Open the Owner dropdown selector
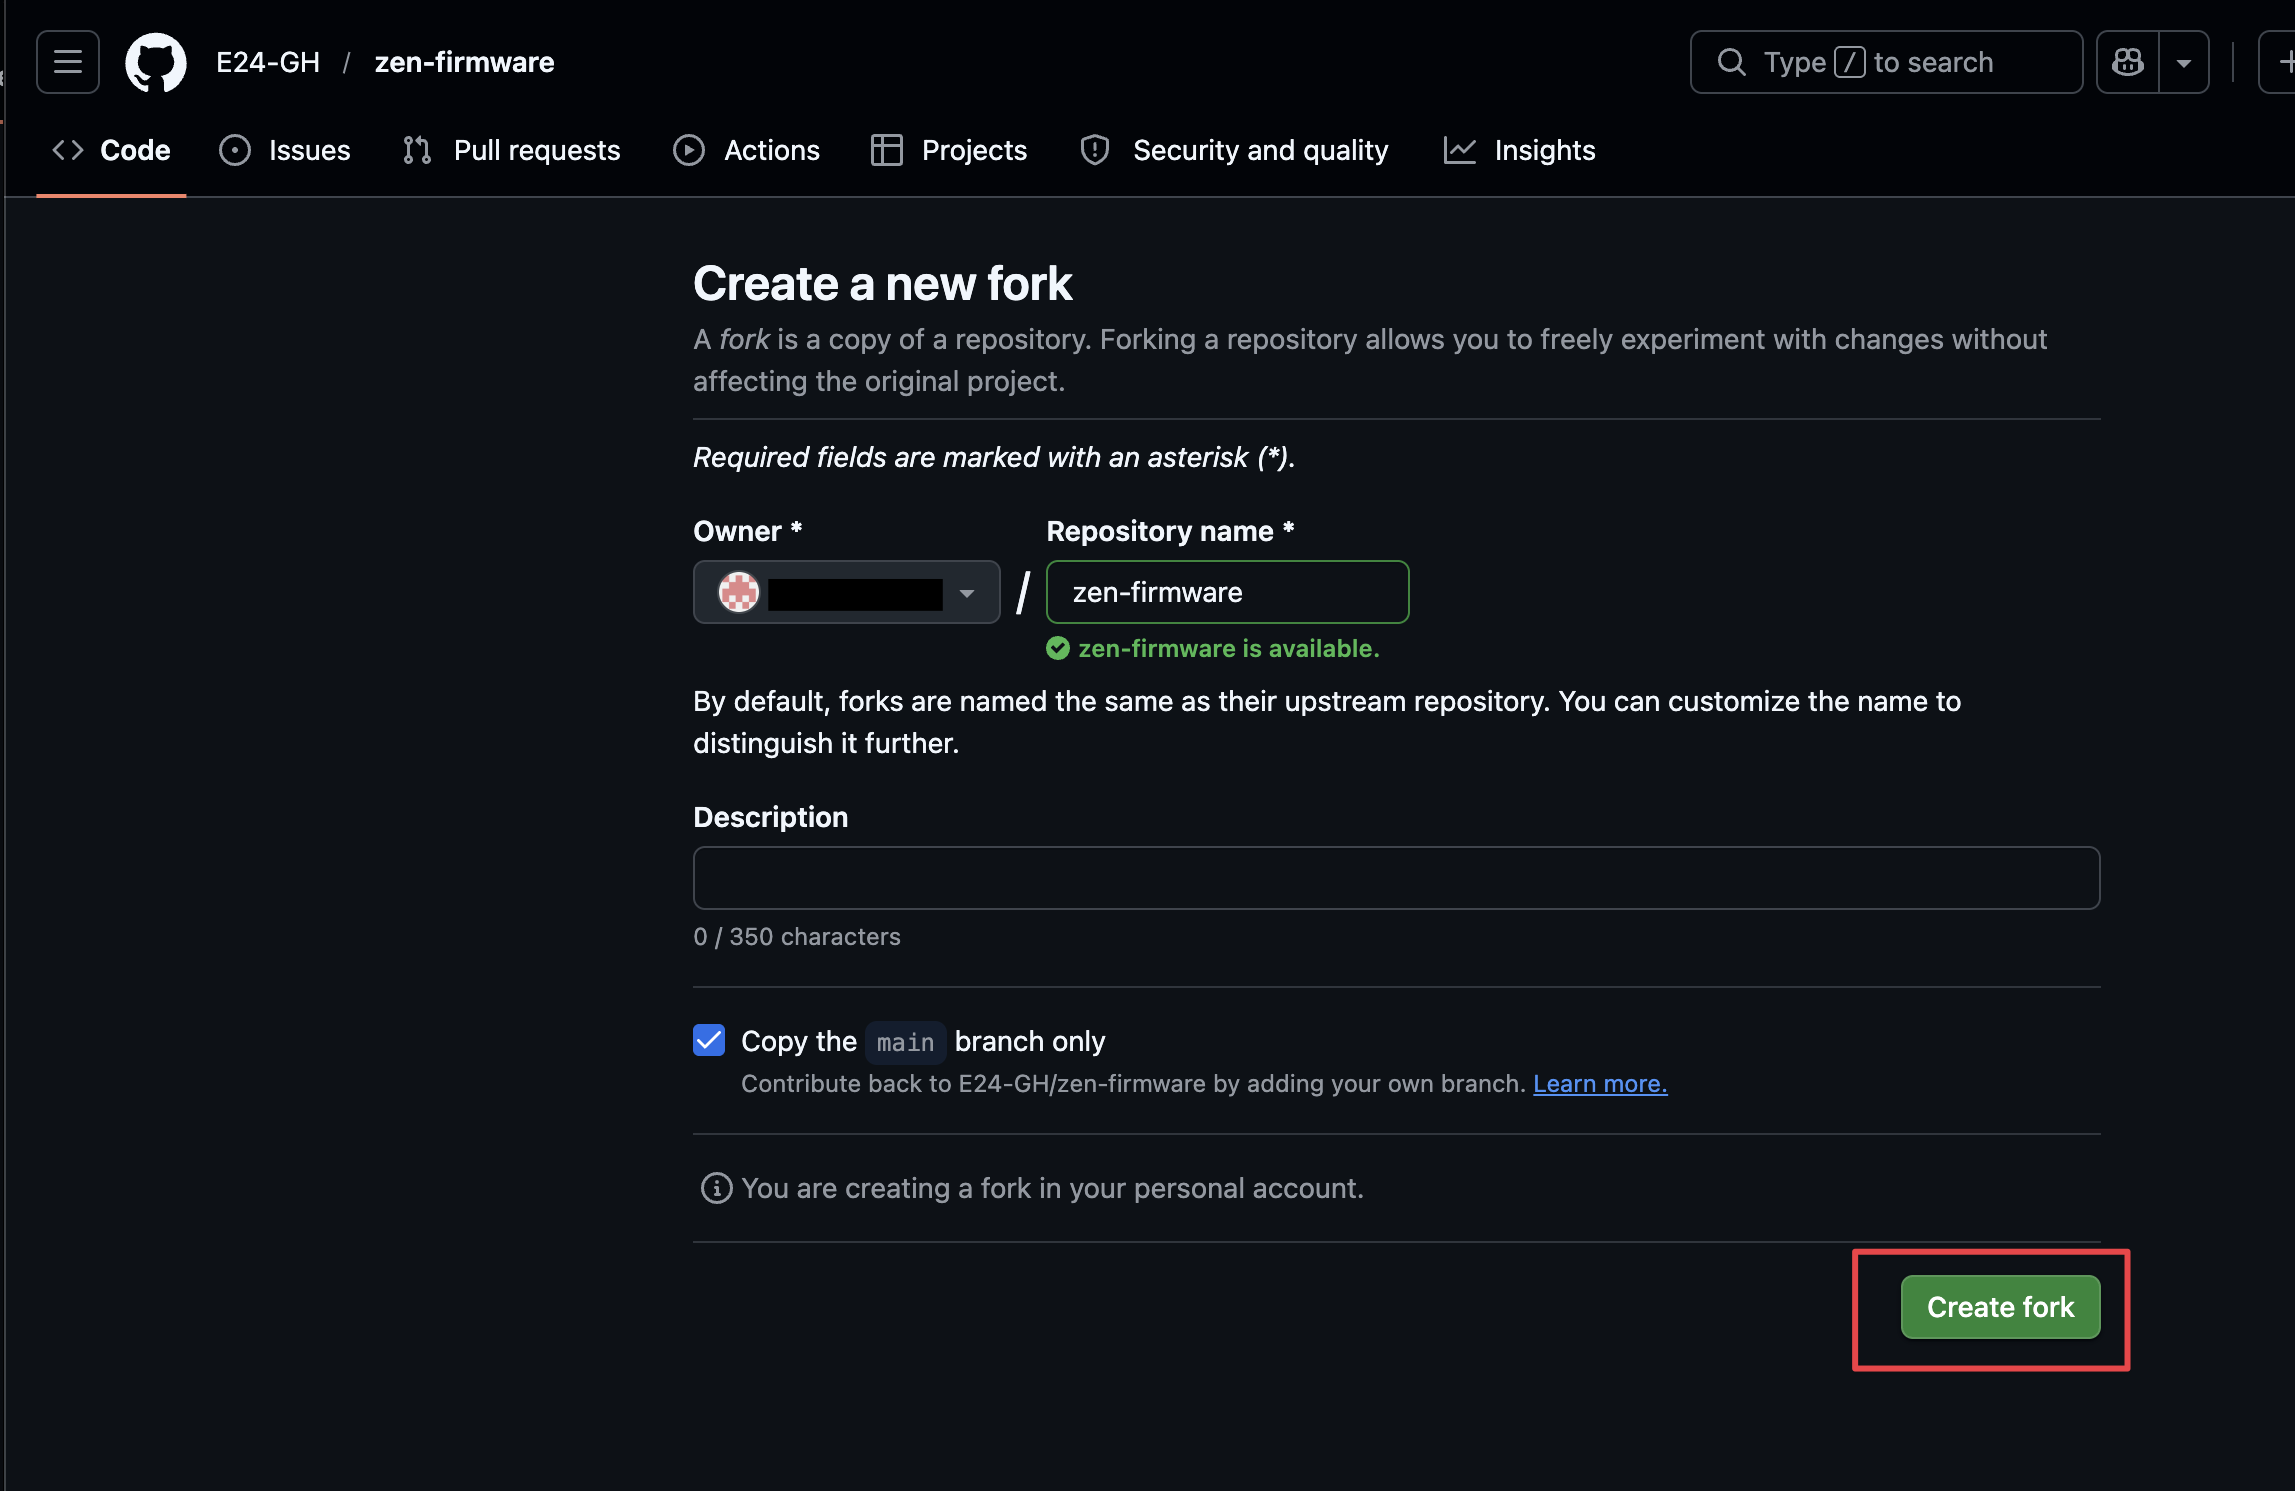Viewport: 2295px width, 1491px height. [846, 592]
